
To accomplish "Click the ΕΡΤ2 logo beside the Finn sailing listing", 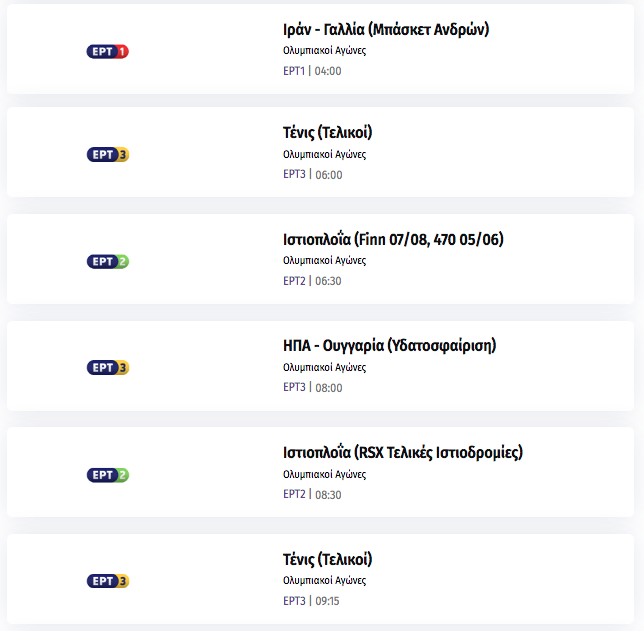I will click(x=108, y=261).
